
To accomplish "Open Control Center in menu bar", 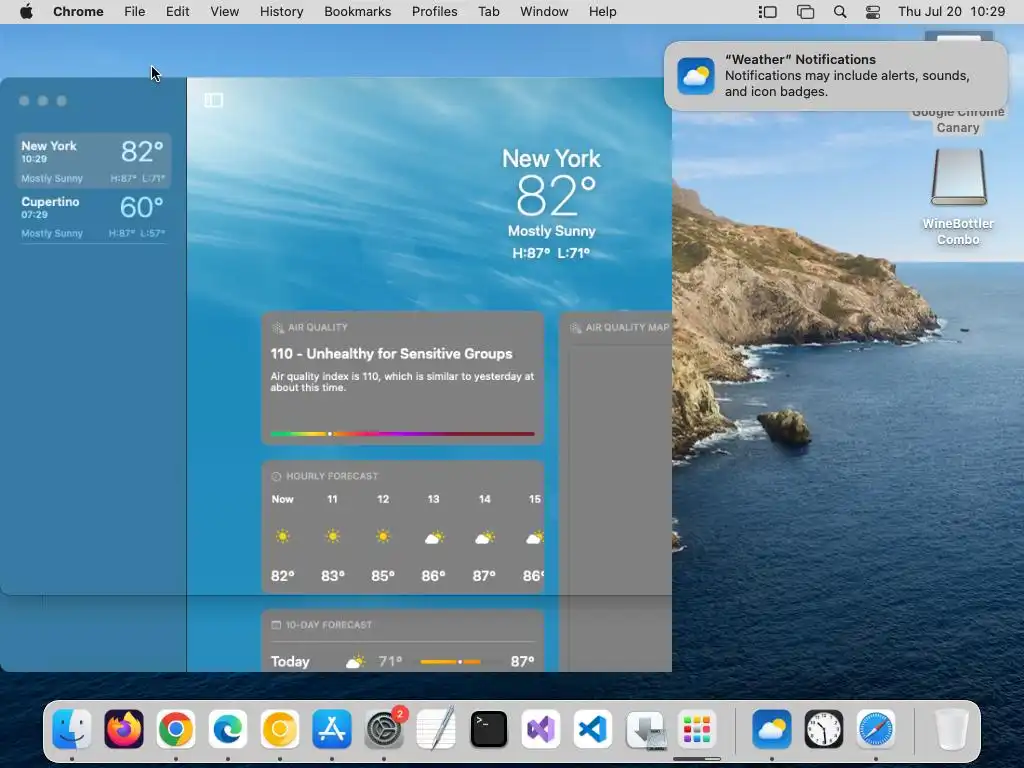I will (872, 12).
